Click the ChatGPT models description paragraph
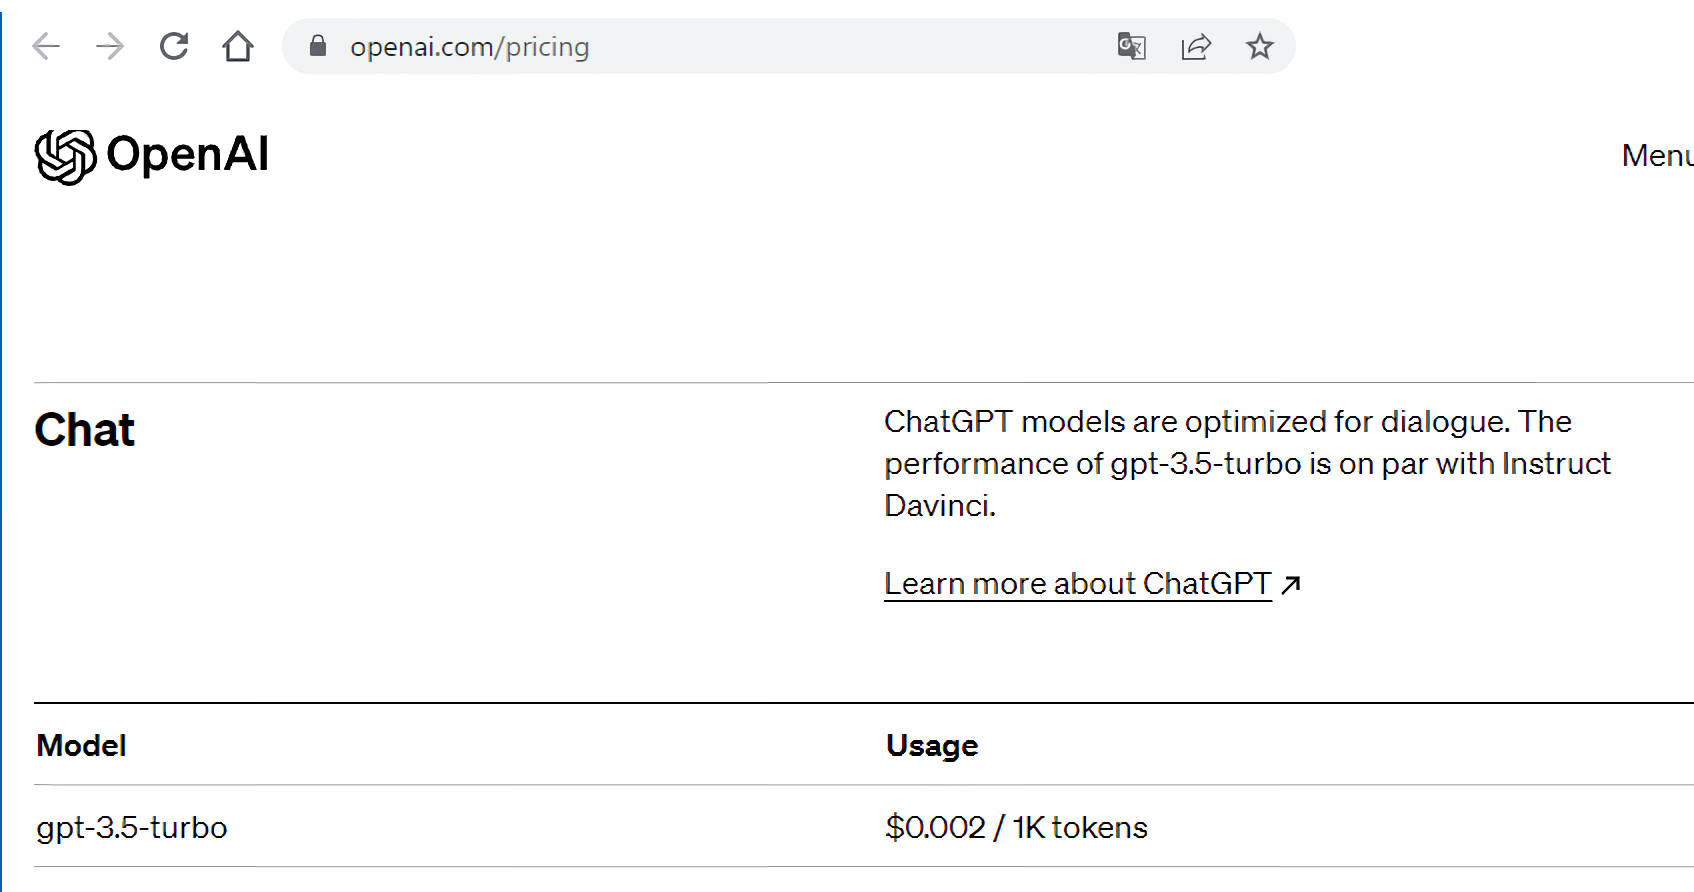Viewport: 1694px width, 892px height. pos(1246,463)
